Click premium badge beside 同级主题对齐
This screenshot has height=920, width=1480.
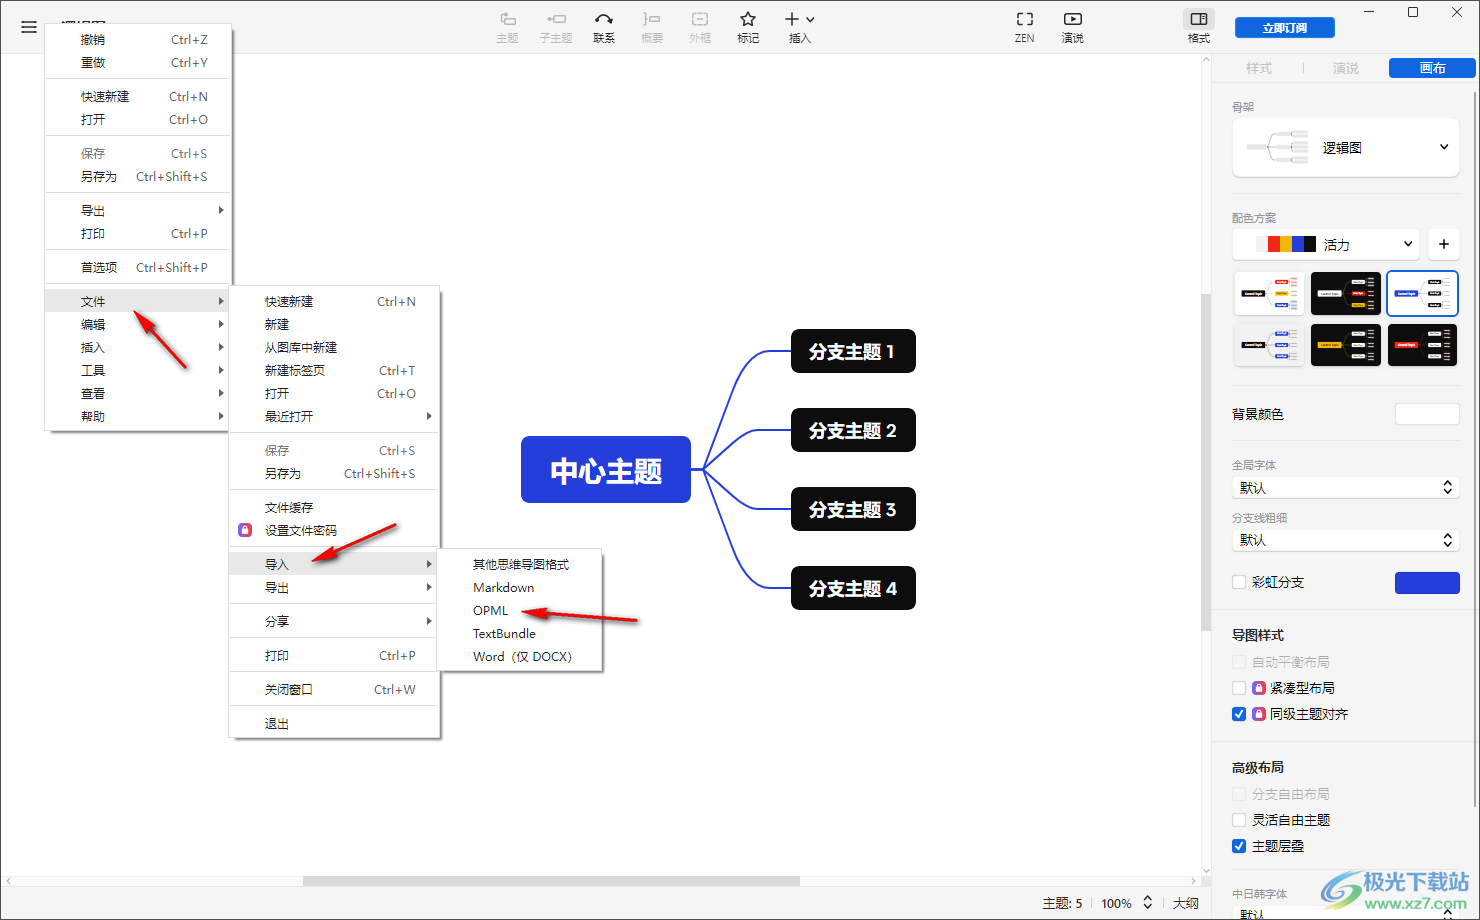pos(1259,714)
